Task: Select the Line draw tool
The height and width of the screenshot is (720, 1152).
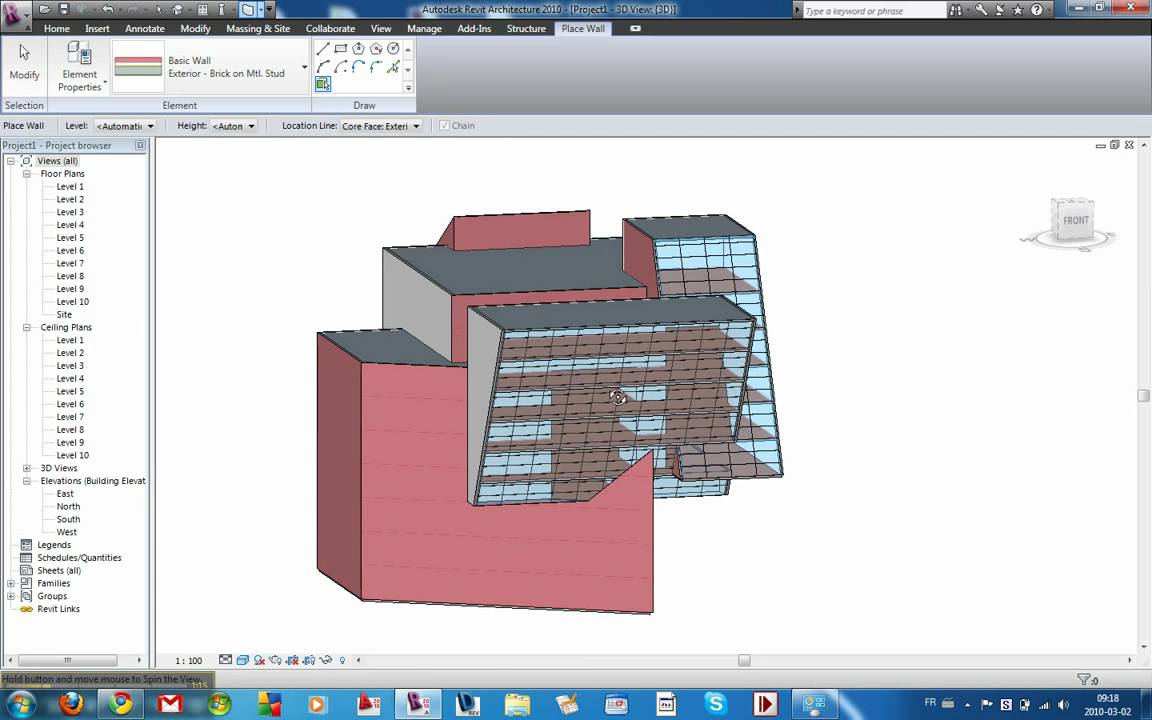Action: coord(323,48)
